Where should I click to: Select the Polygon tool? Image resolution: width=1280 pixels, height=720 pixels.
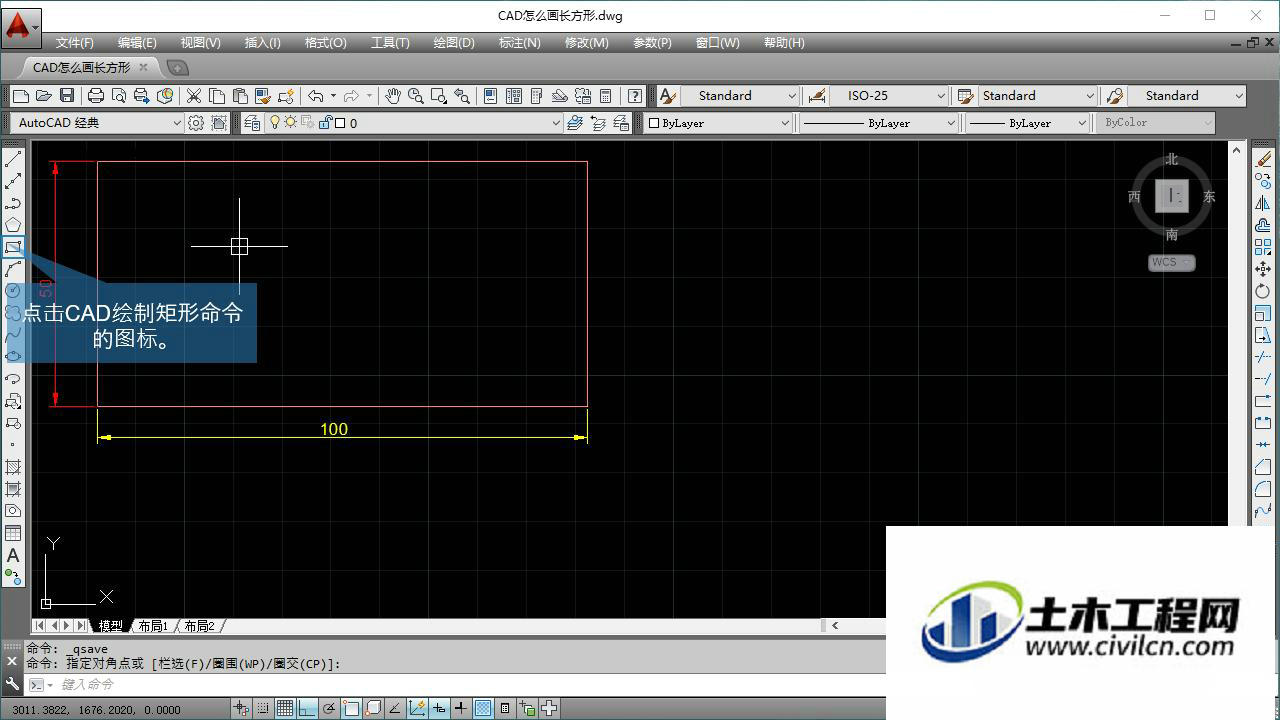(x=13, y=225)
